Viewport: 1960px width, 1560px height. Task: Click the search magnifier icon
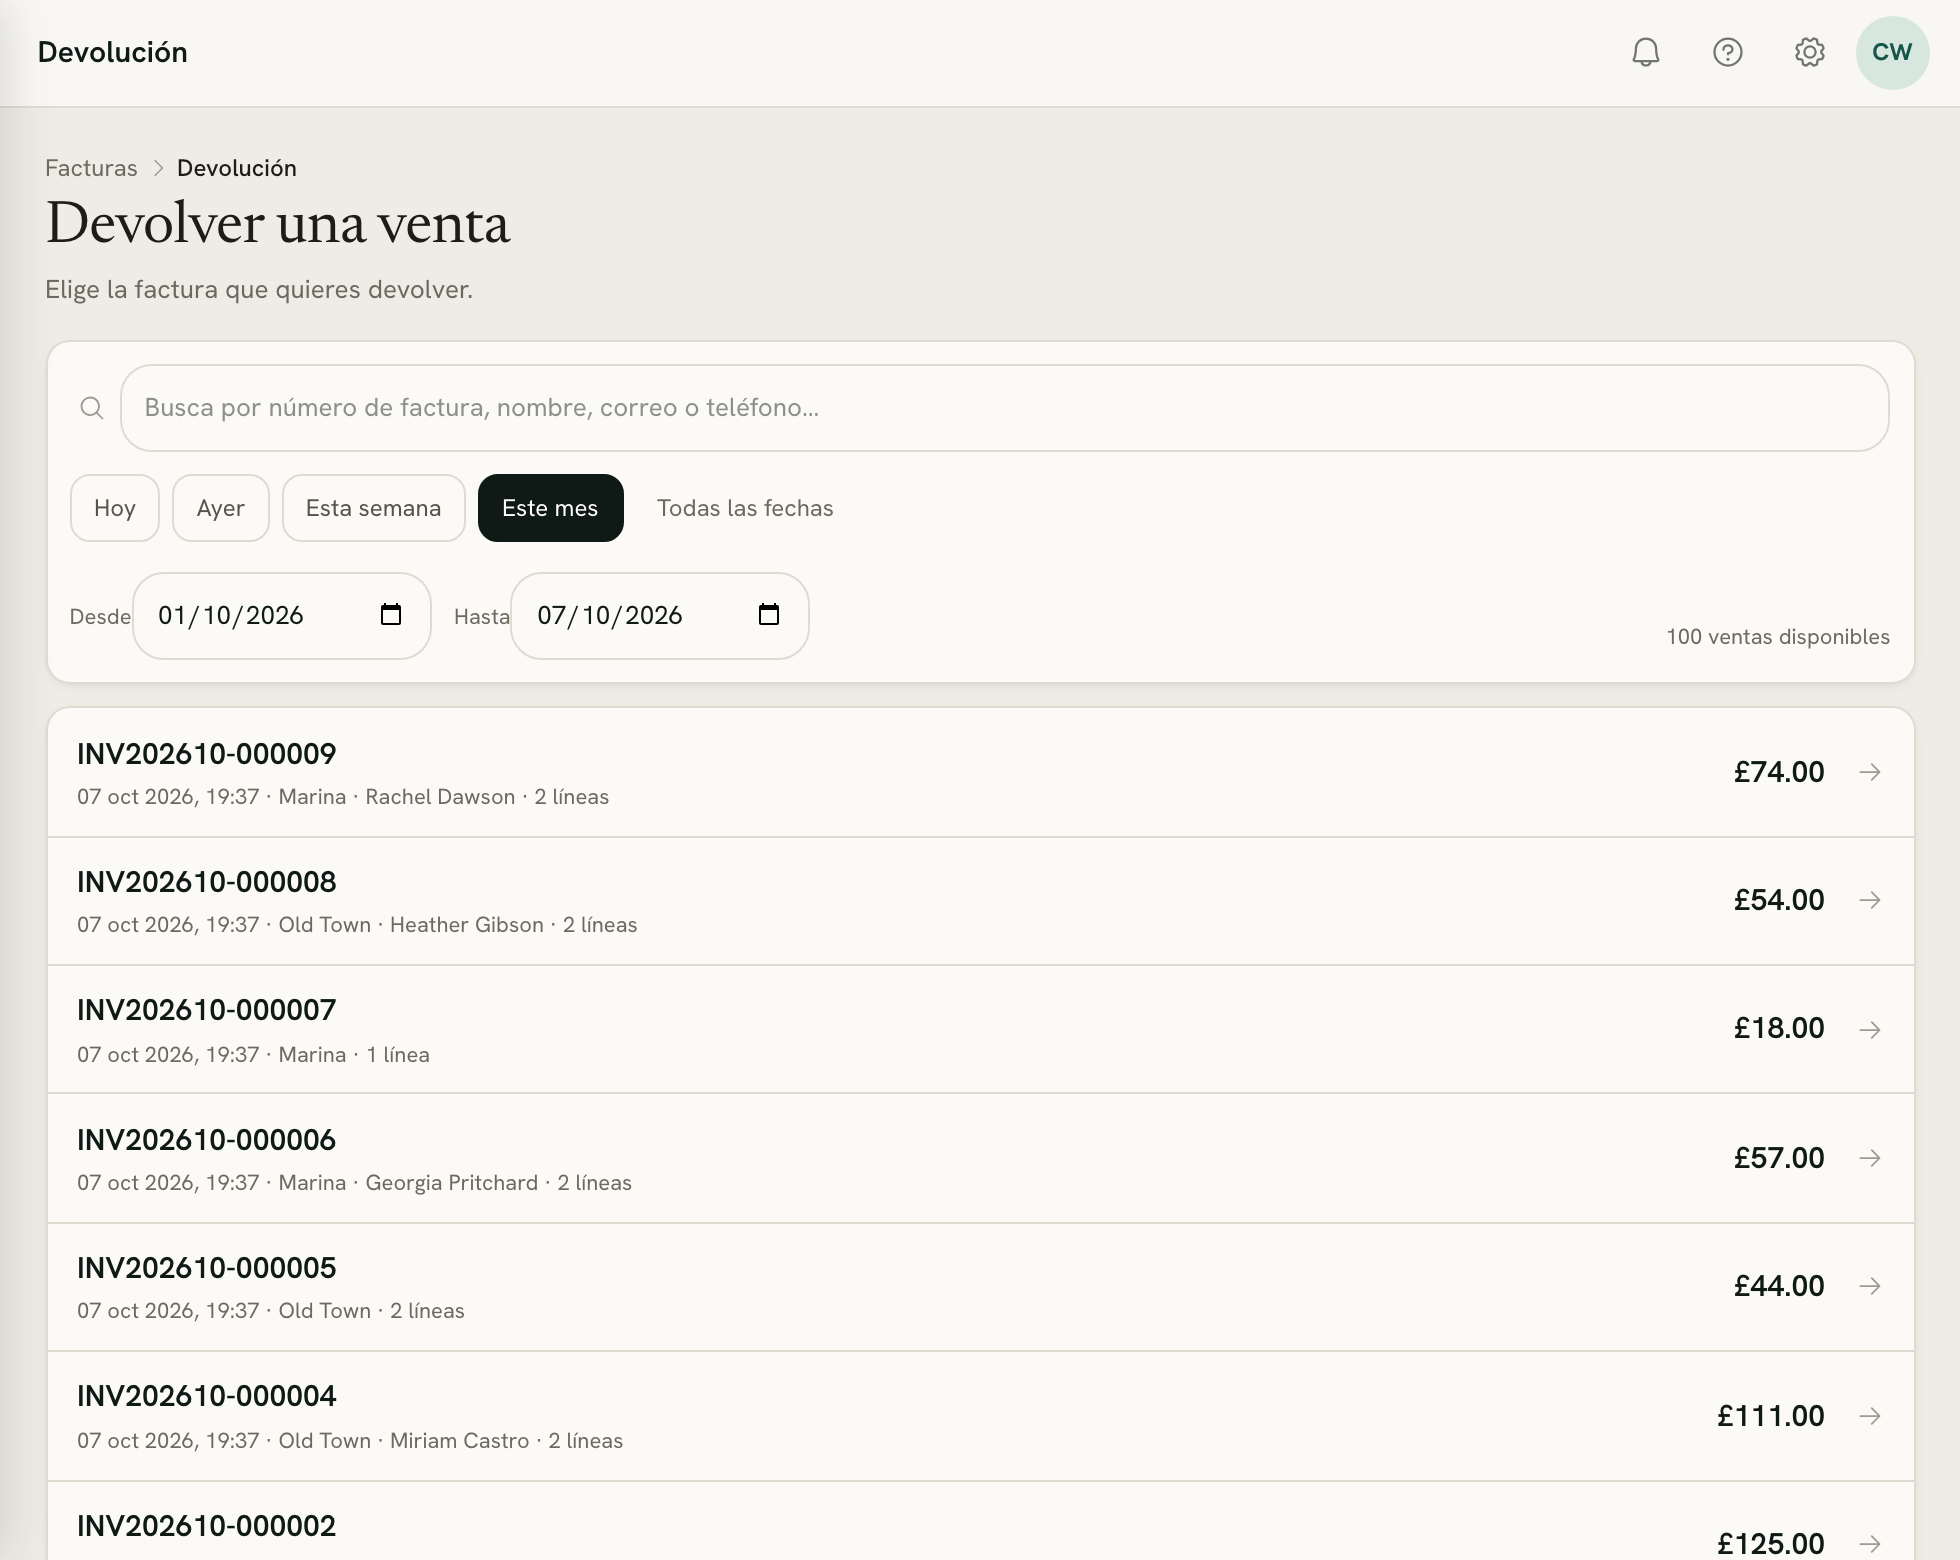click(x=91, y=408)
